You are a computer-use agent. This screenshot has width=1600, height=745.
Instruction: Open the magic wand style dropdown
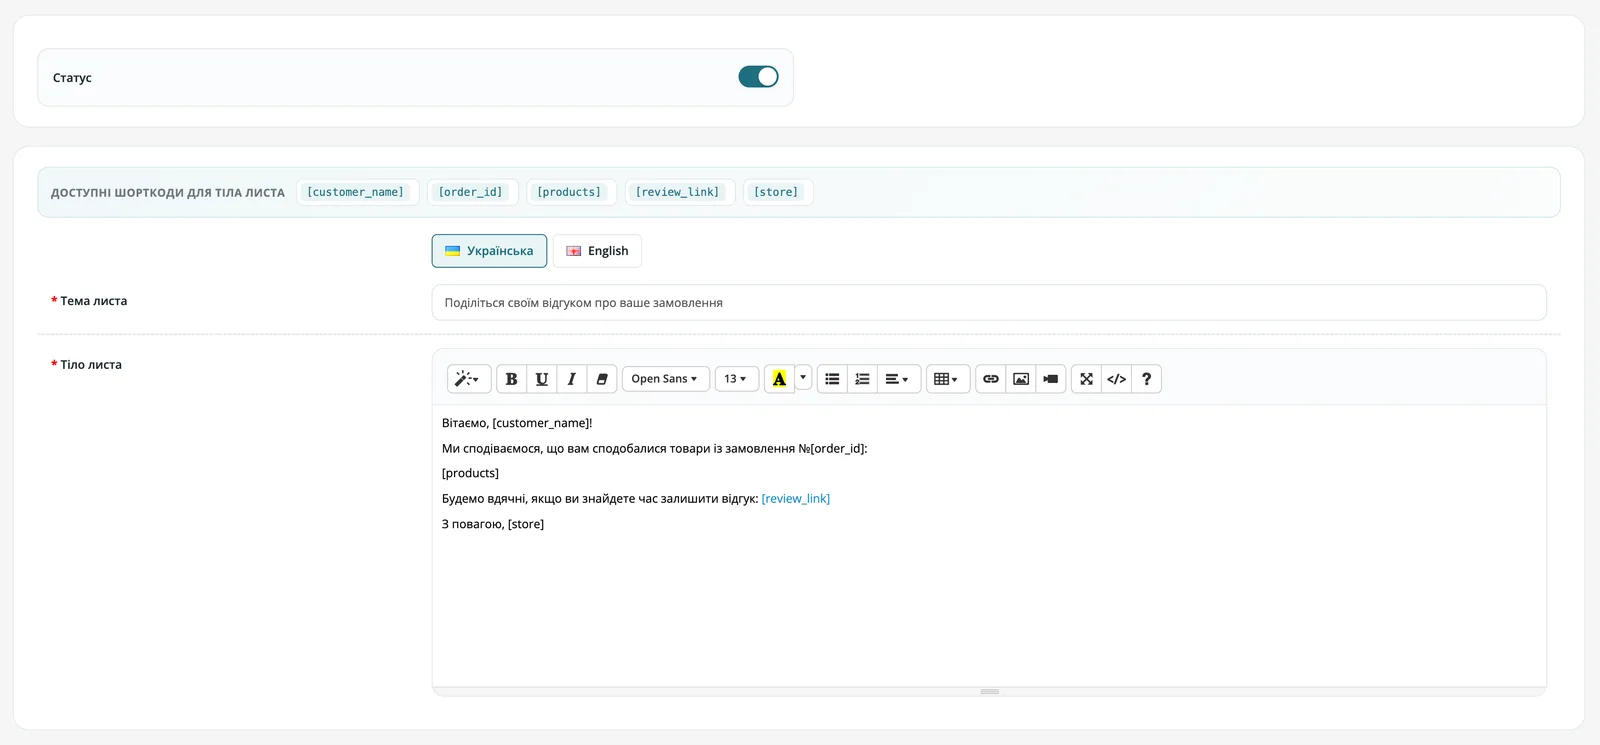[468, 379]
